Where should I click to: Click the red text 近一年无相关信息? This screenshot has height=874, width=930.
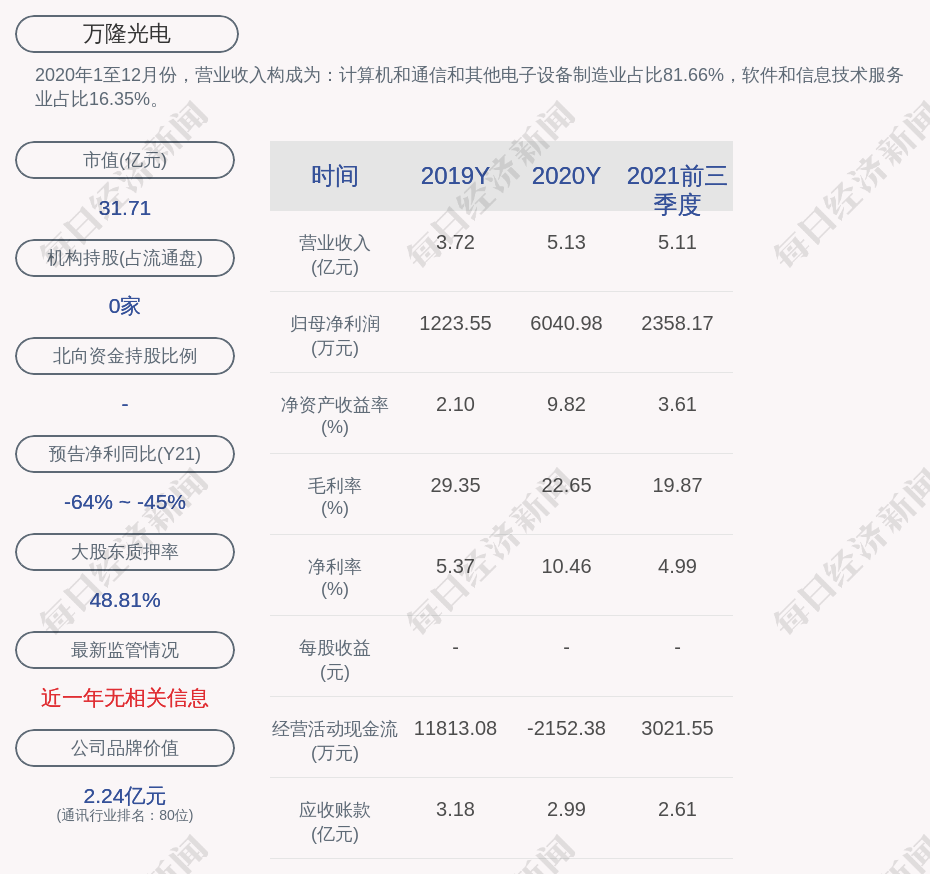(x=125, y=698)
